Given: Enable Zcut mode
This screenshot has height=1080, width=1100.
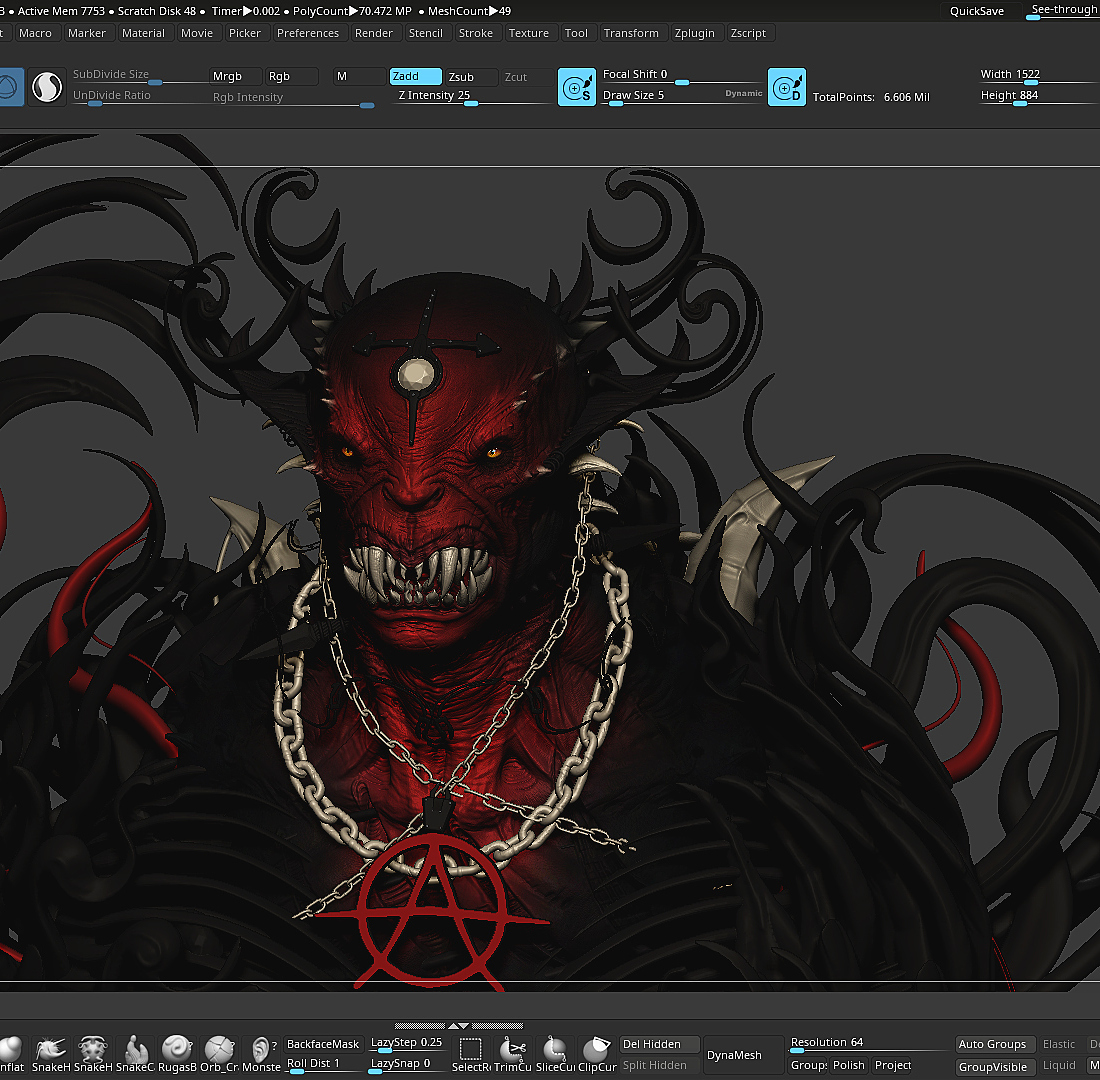Looking at the screenshot, I should [527, 76].
